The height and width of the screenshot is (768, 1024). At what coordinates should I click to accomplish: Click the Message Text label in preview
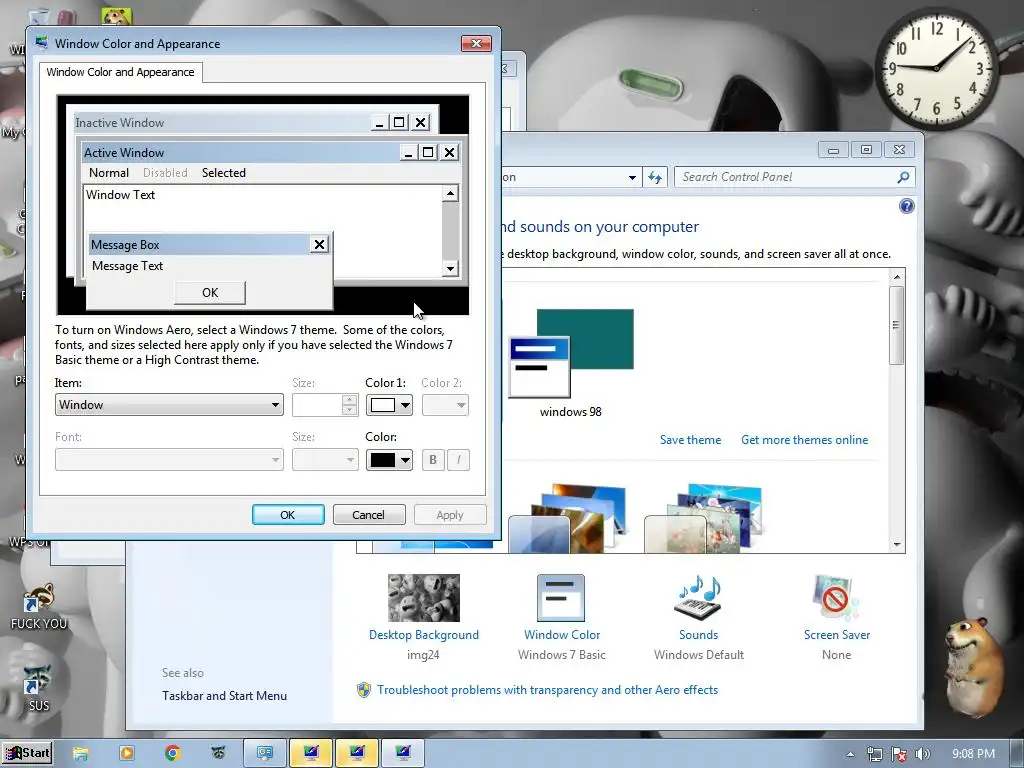[127, 266]
